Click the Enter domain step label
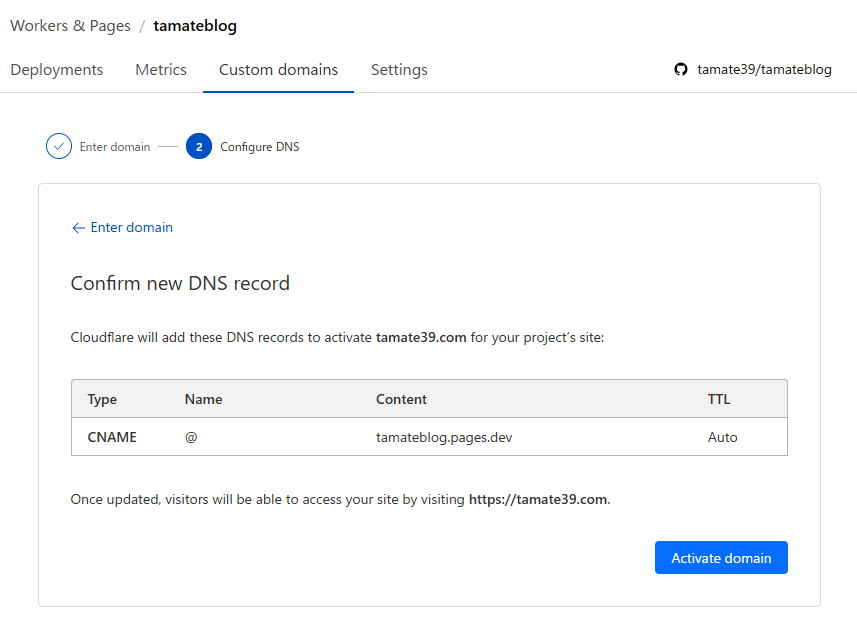Viewport: 857px width, 625px height. [x=115, y=147]
